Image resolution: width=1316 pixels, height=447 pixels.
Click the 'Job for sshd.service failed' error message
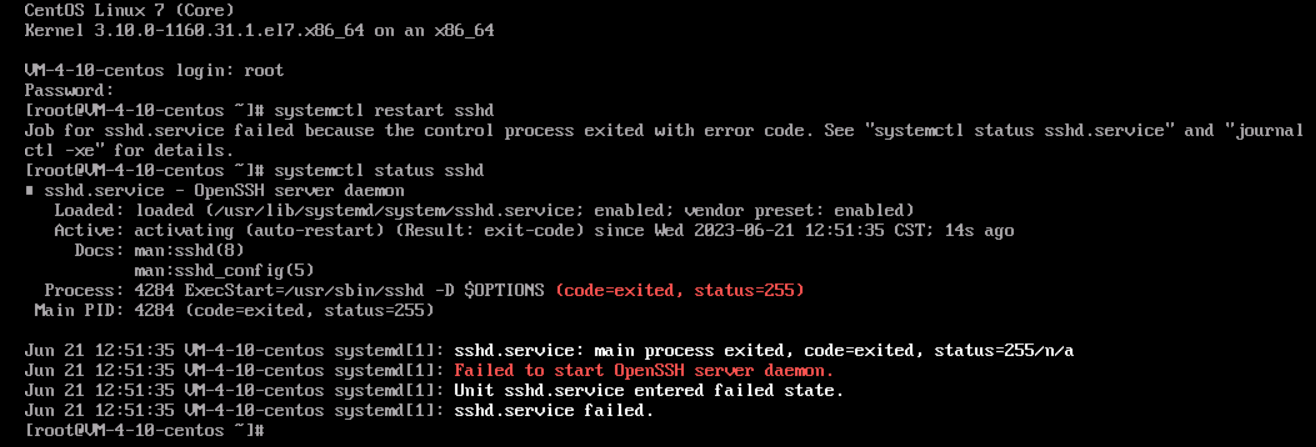click(x=664, y=140)
